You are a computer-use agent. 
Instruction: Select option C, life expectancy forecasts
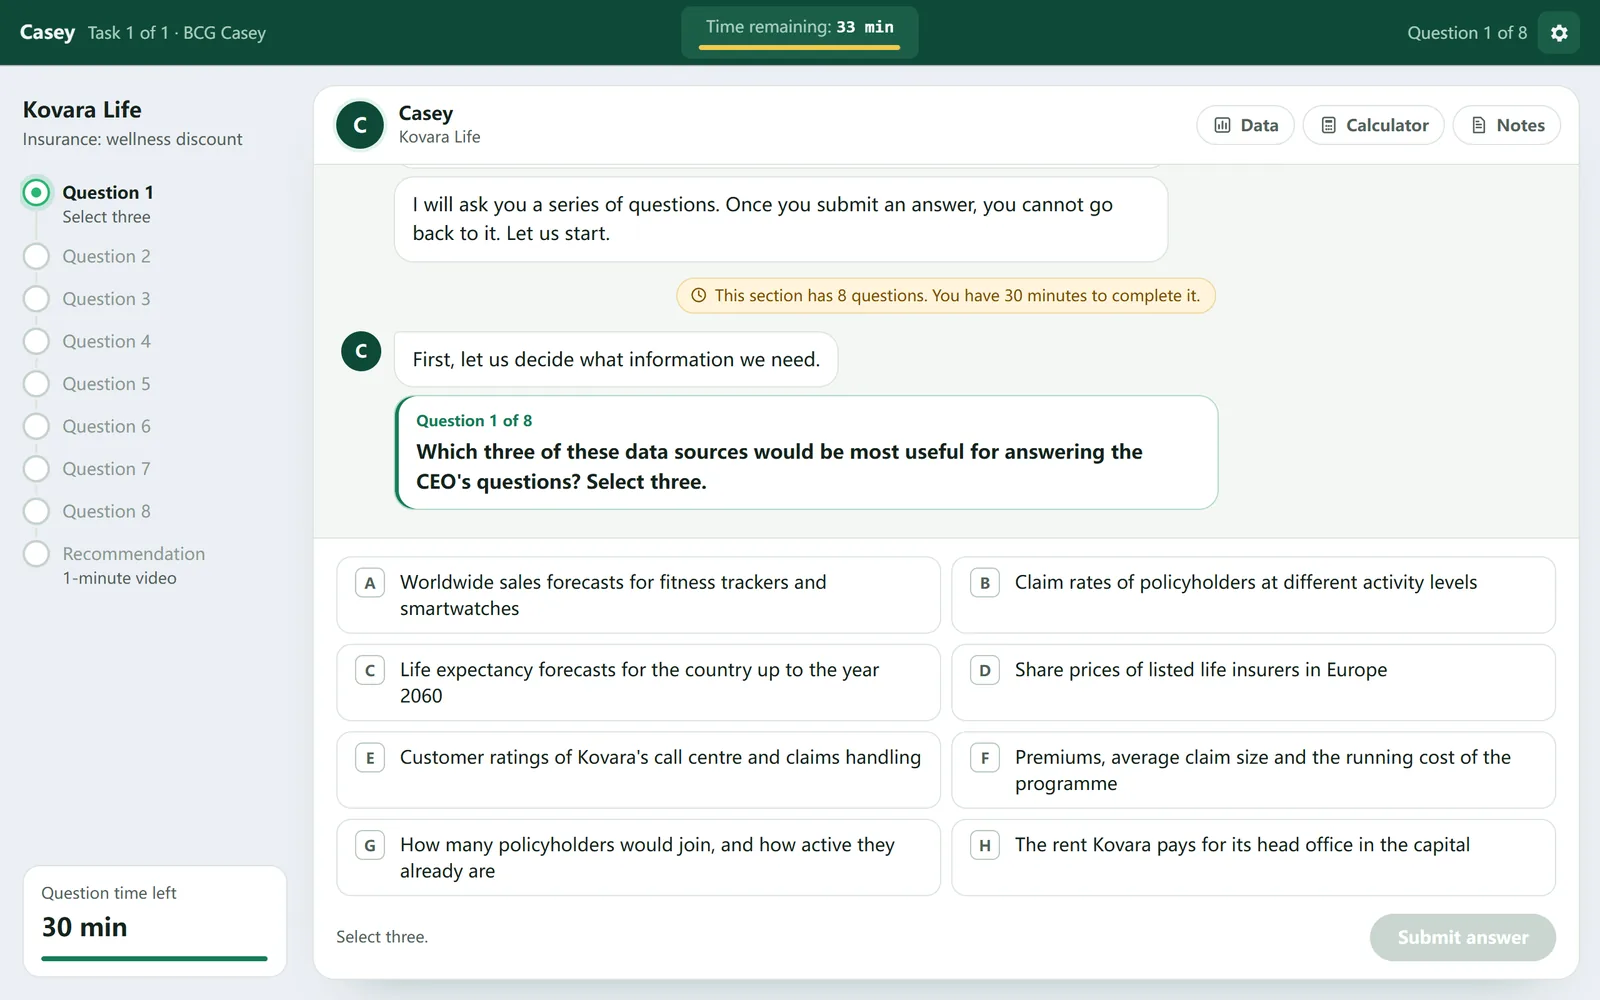pyautogui.click(x=638, y=683)
